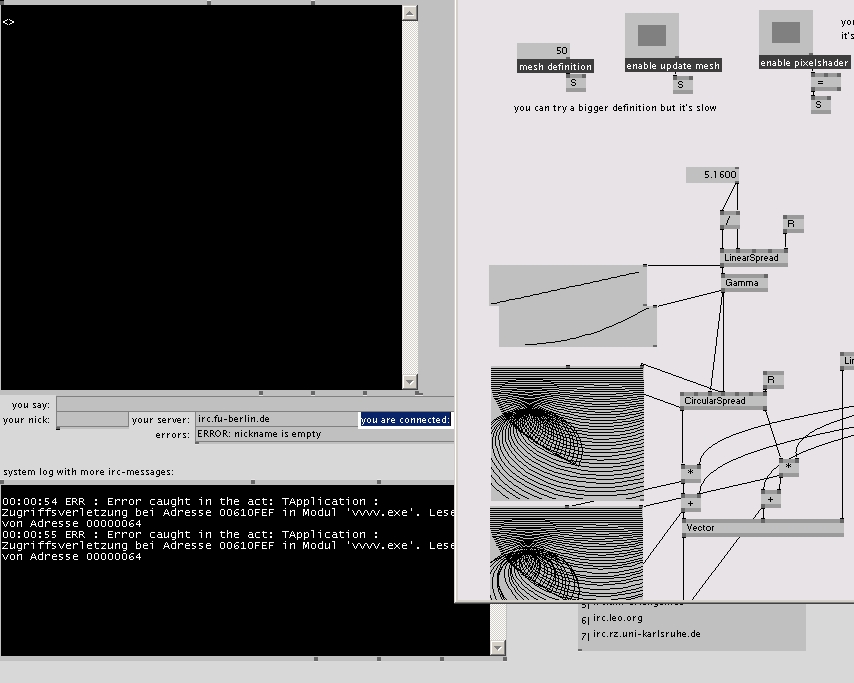The width and height of the screenshot is (854, 683).
Task: Click the 'your nick' input field
Action: [93, 420]
